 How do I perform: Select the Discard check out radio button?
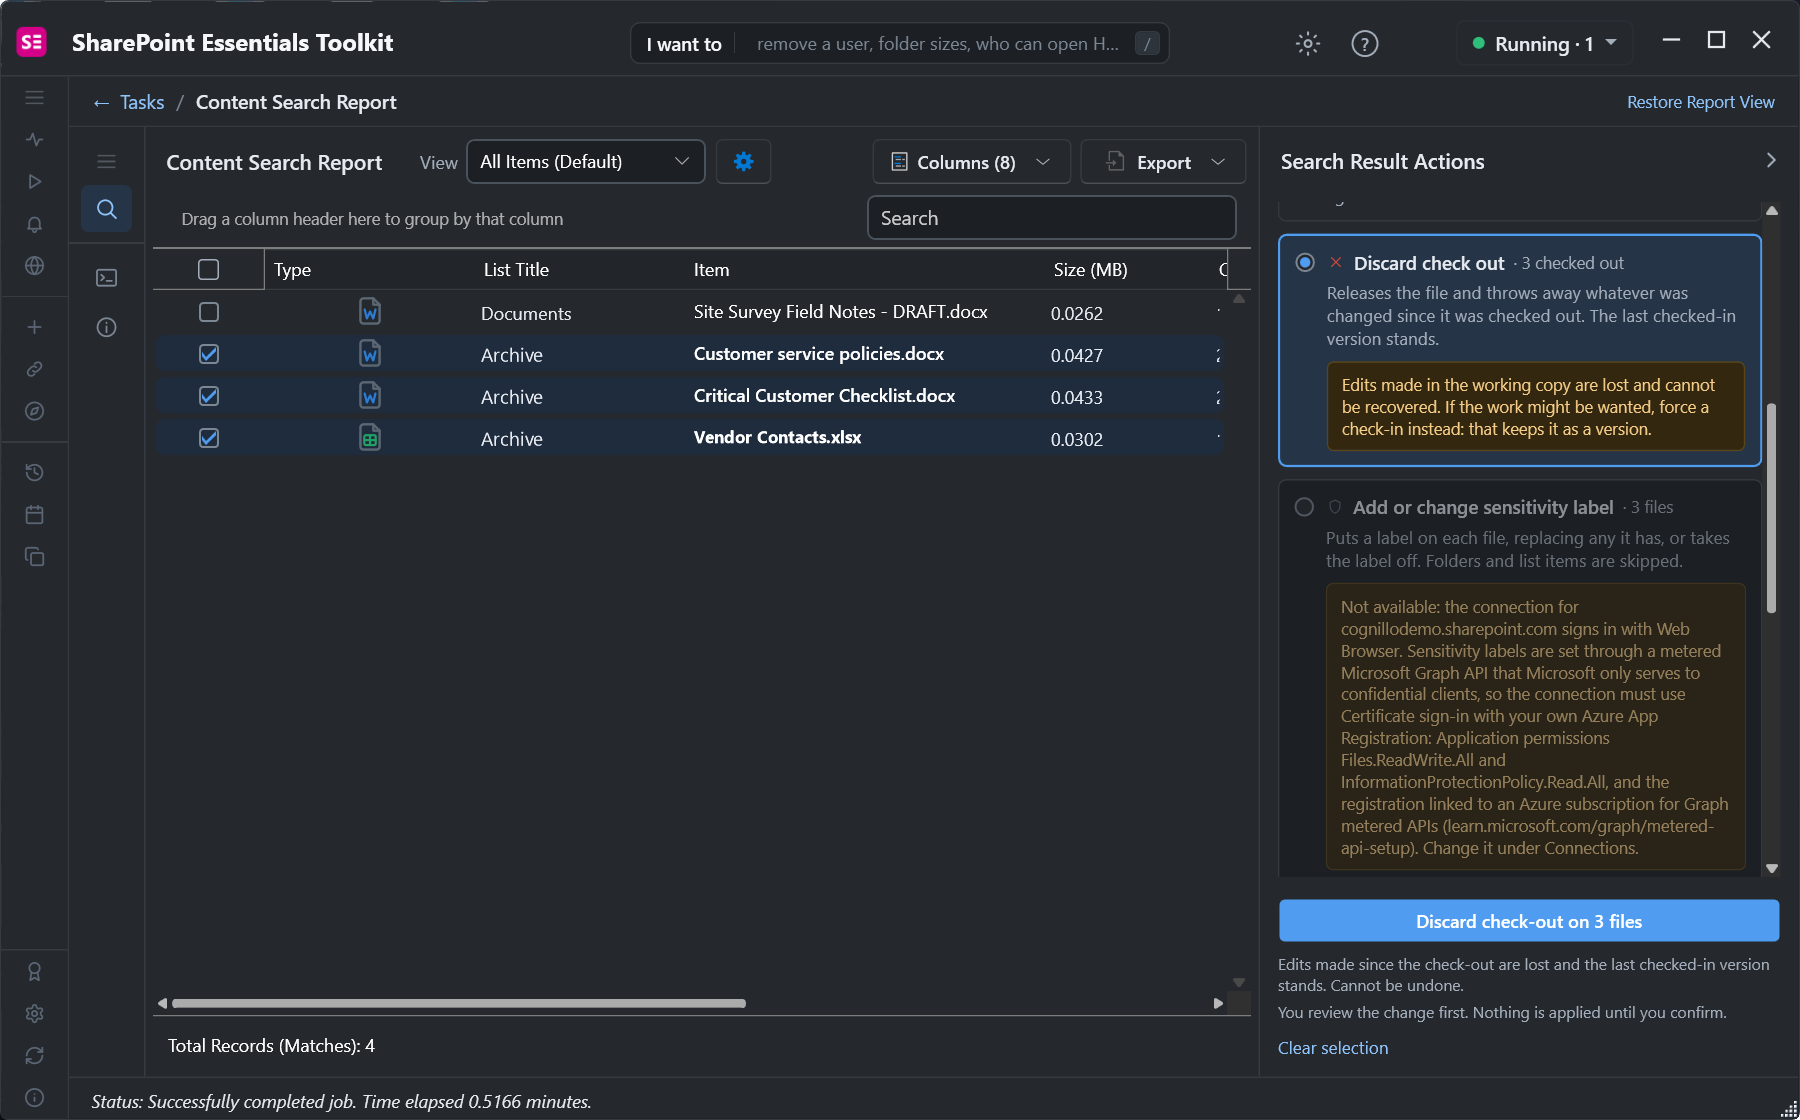point(1305,262)
